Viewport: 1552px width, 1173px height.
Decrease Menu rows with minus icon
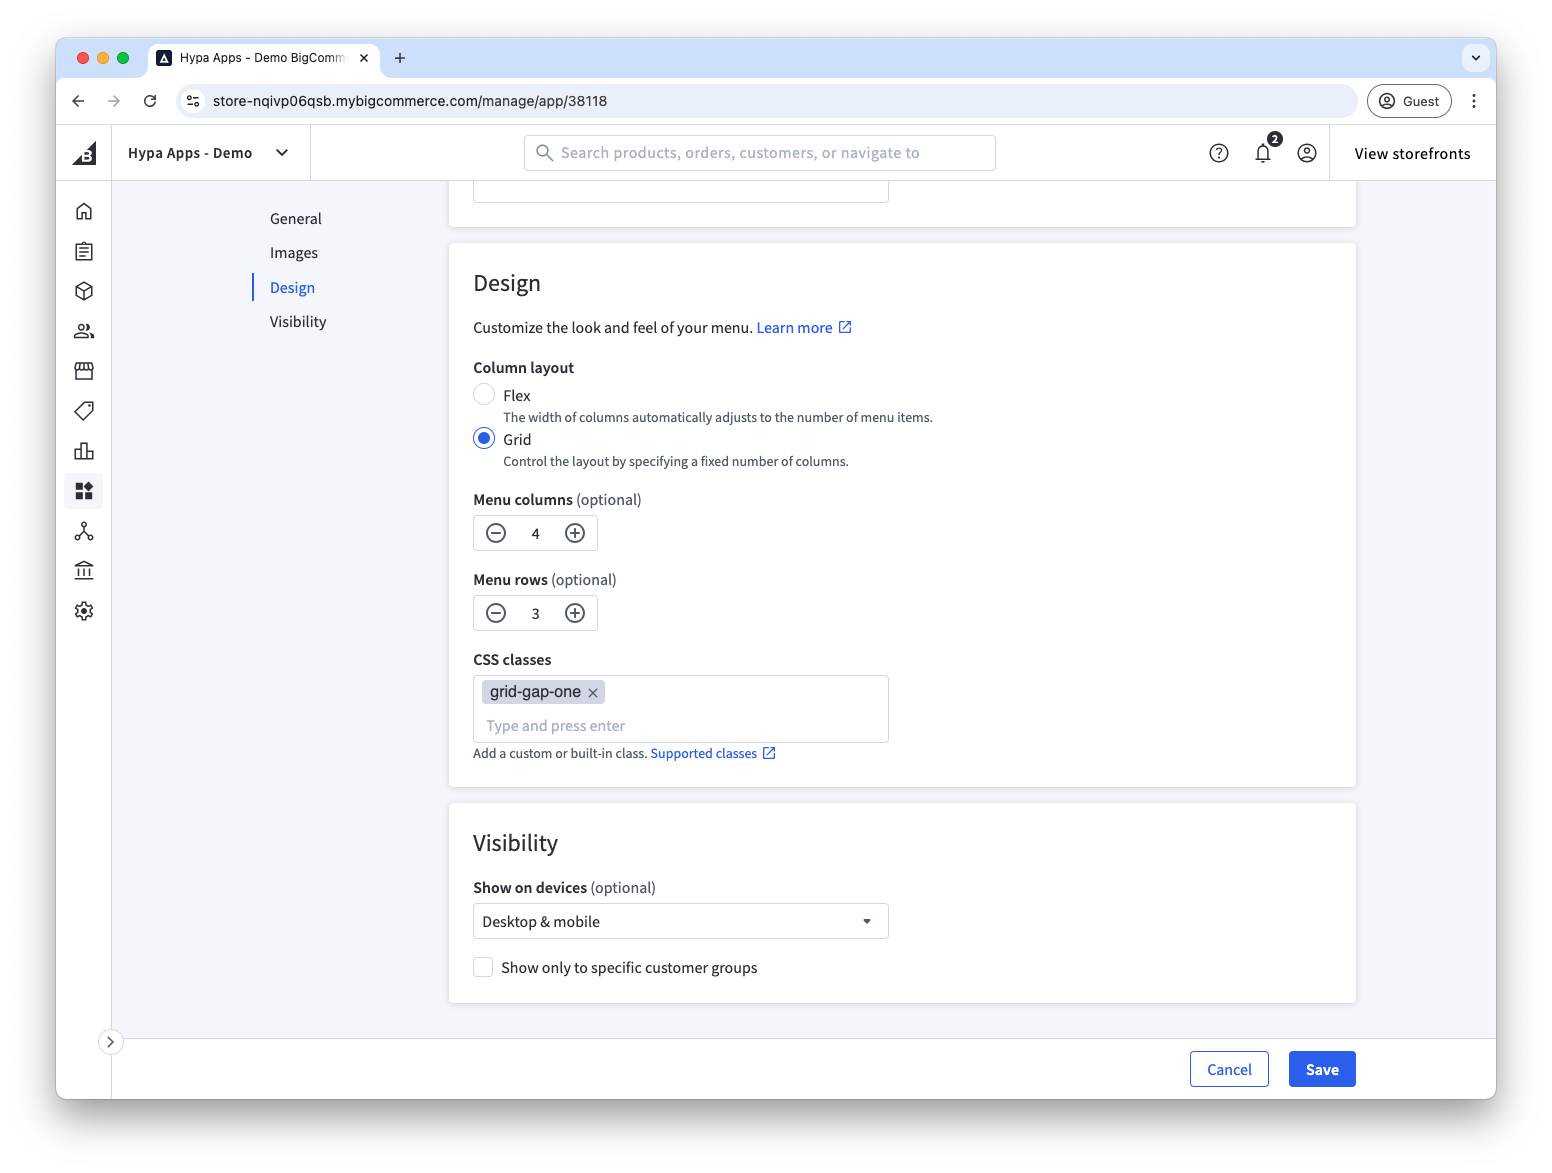coord(496,613)
